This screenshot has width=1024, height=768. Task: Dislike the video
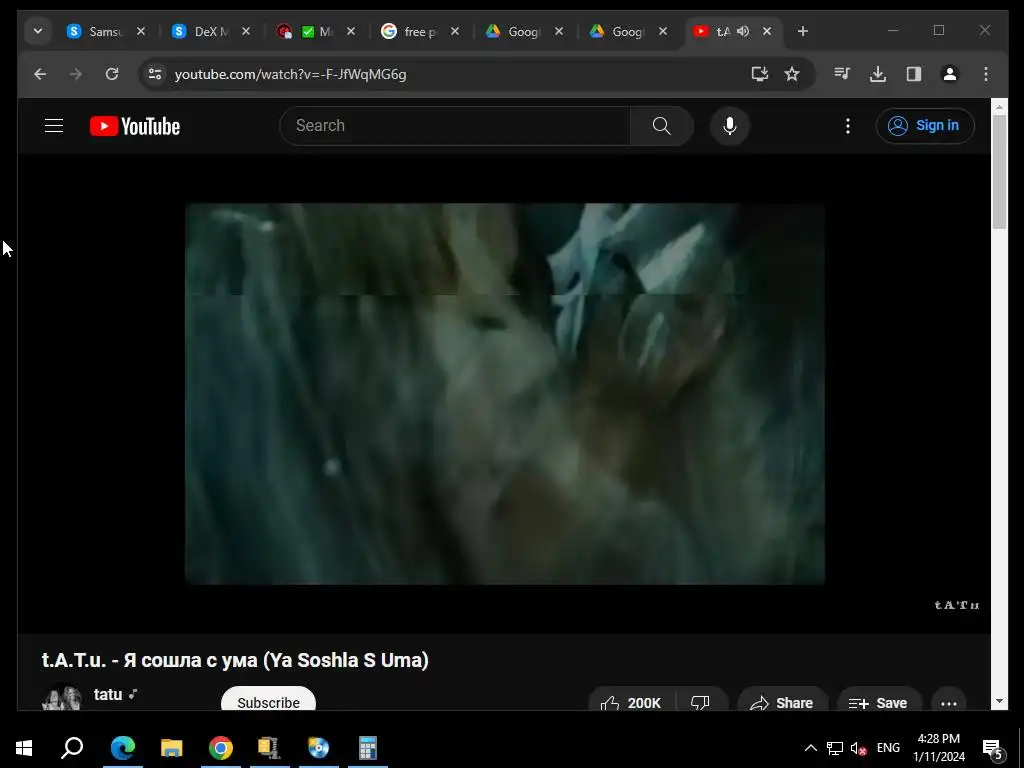point(701,700)
